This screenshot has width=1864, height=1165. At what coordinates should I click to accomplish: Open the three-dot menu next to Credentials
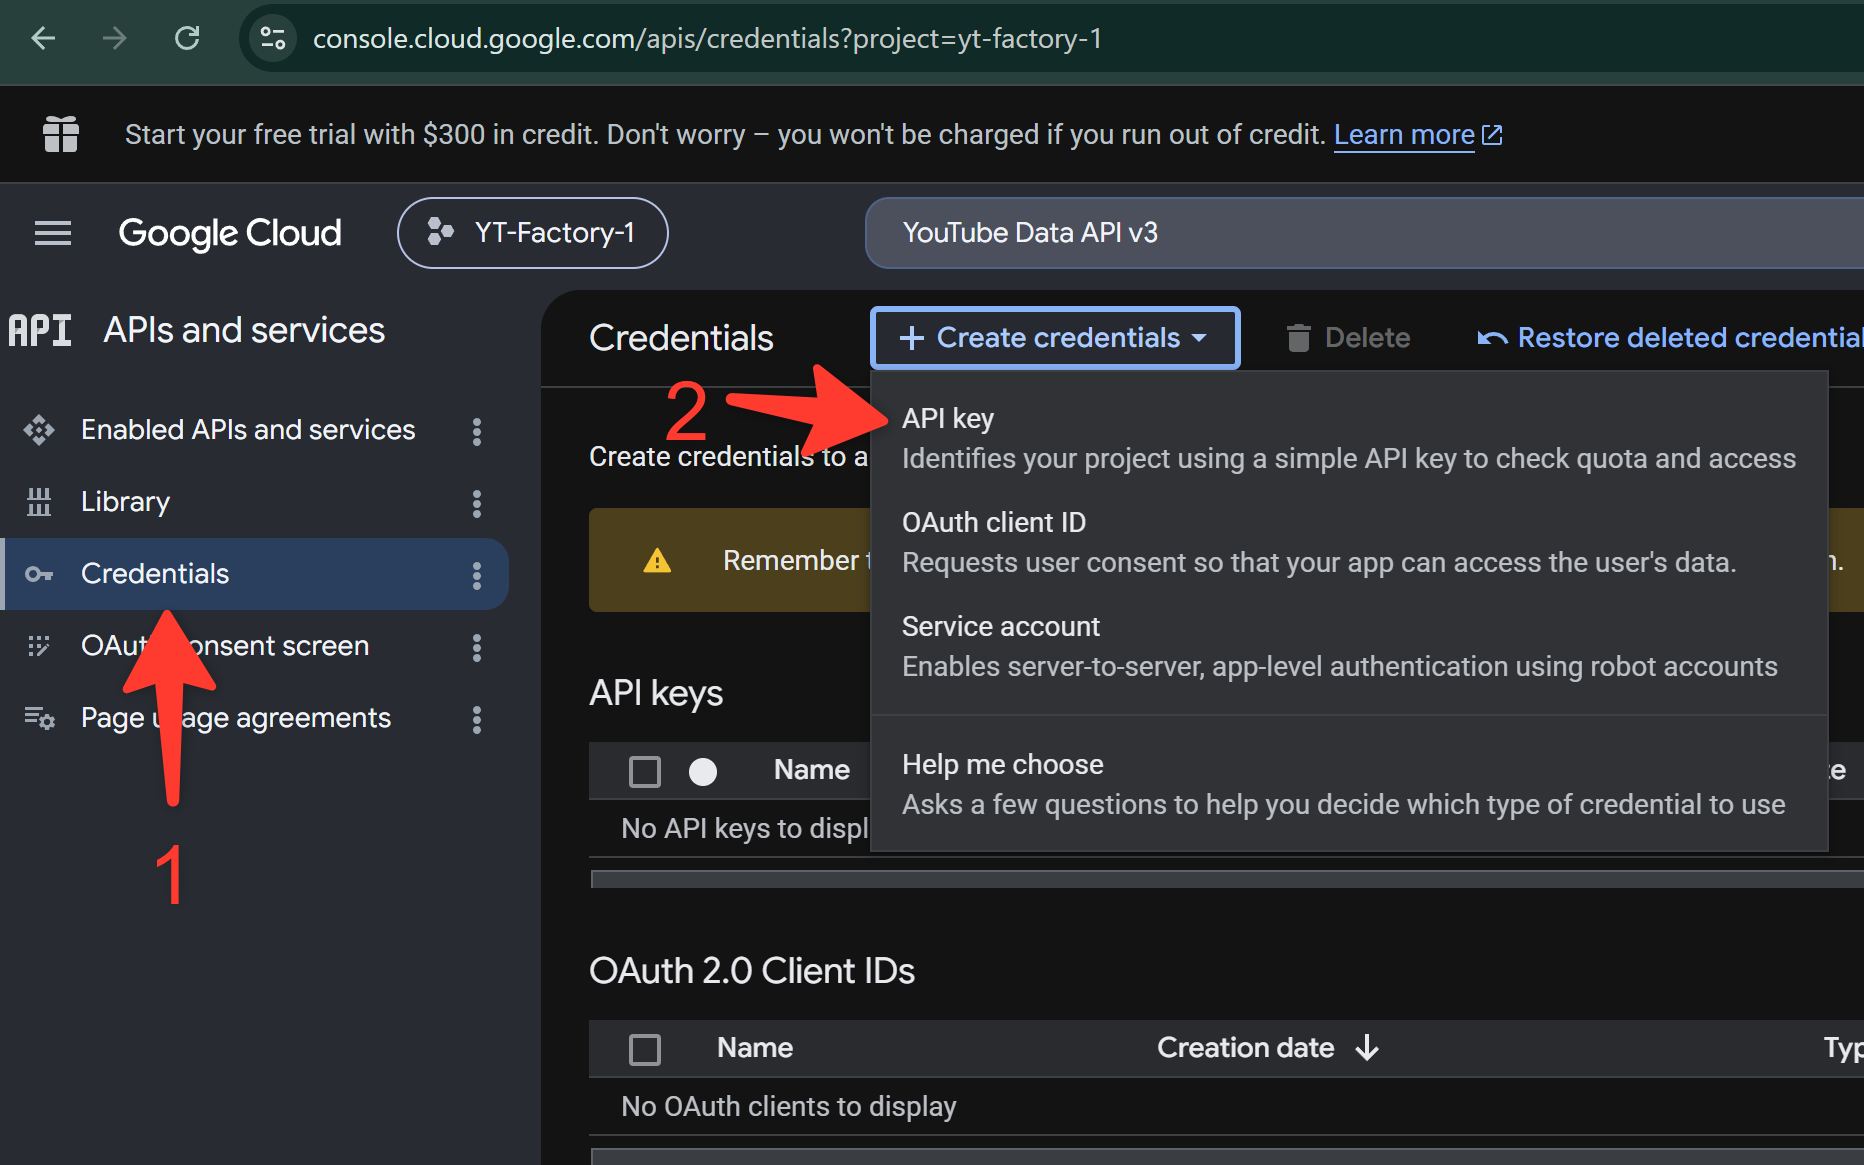[477, 575]
